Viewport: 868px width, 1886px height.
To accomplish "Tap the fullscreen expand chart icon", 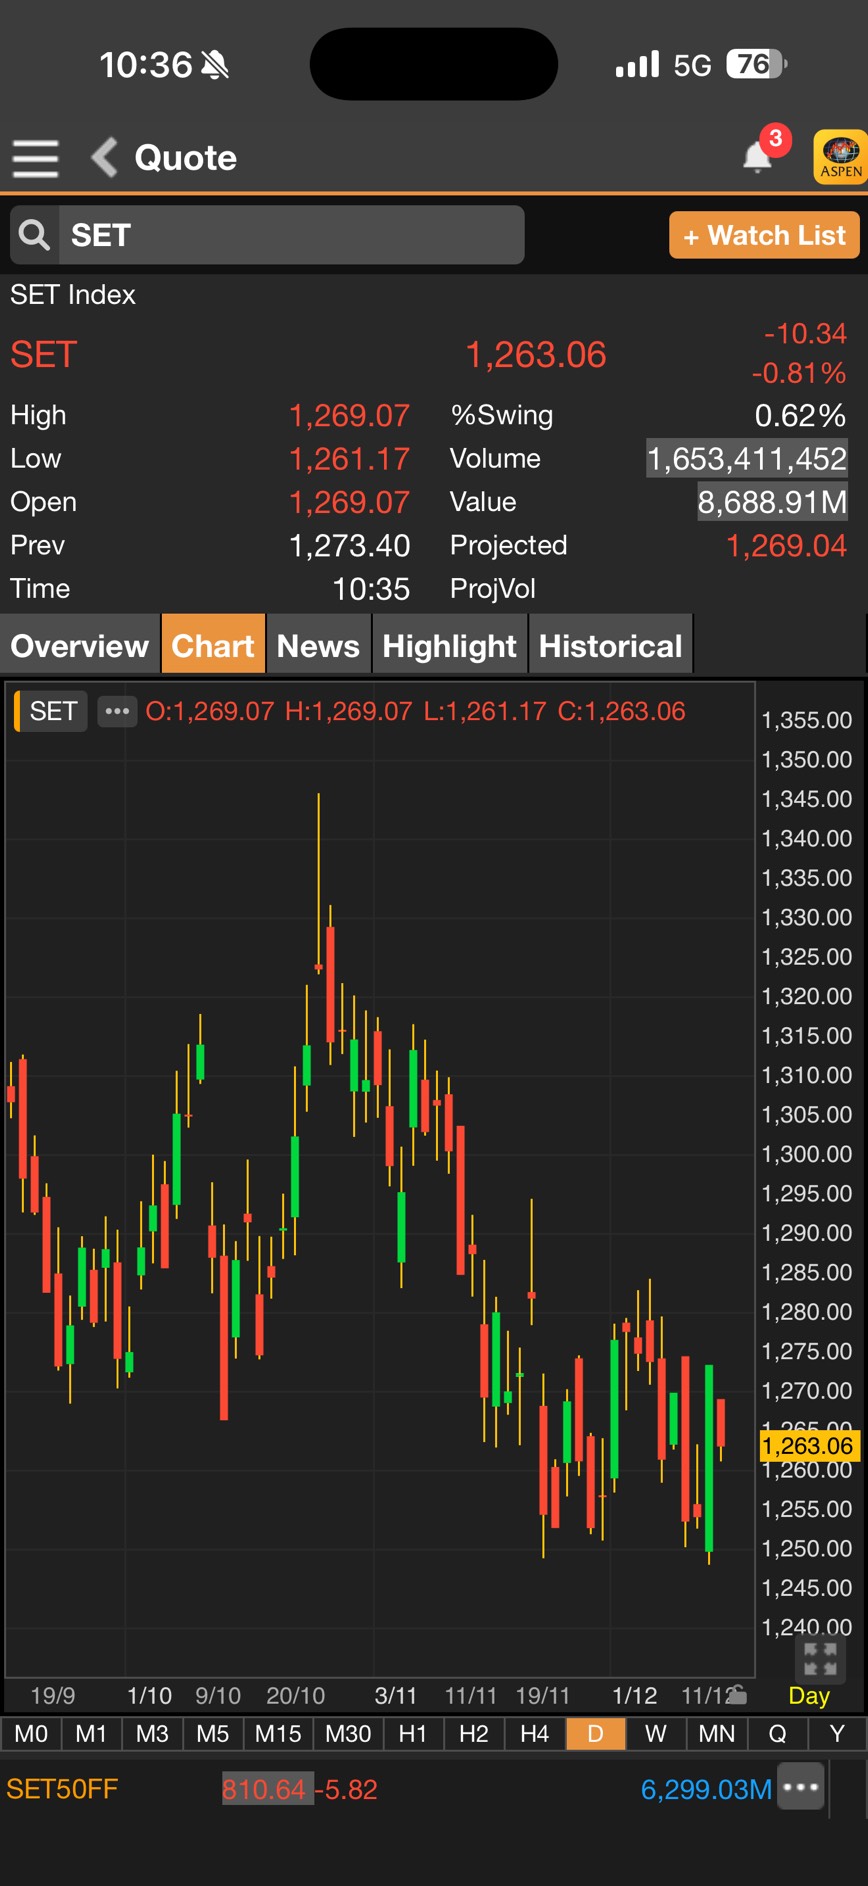I will point(820,1658).
